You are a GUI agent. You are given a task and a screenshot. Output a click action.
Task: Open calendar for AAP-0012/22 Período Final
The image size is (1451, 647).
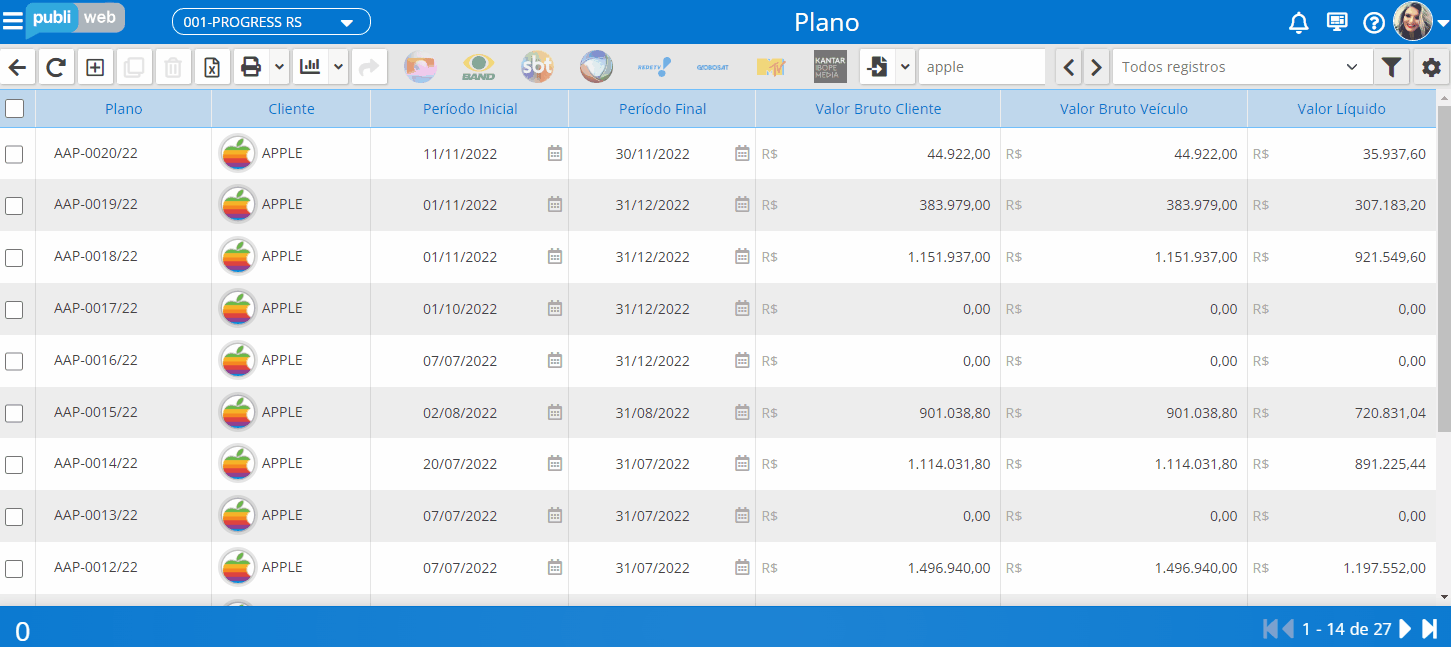pos(742,567)
